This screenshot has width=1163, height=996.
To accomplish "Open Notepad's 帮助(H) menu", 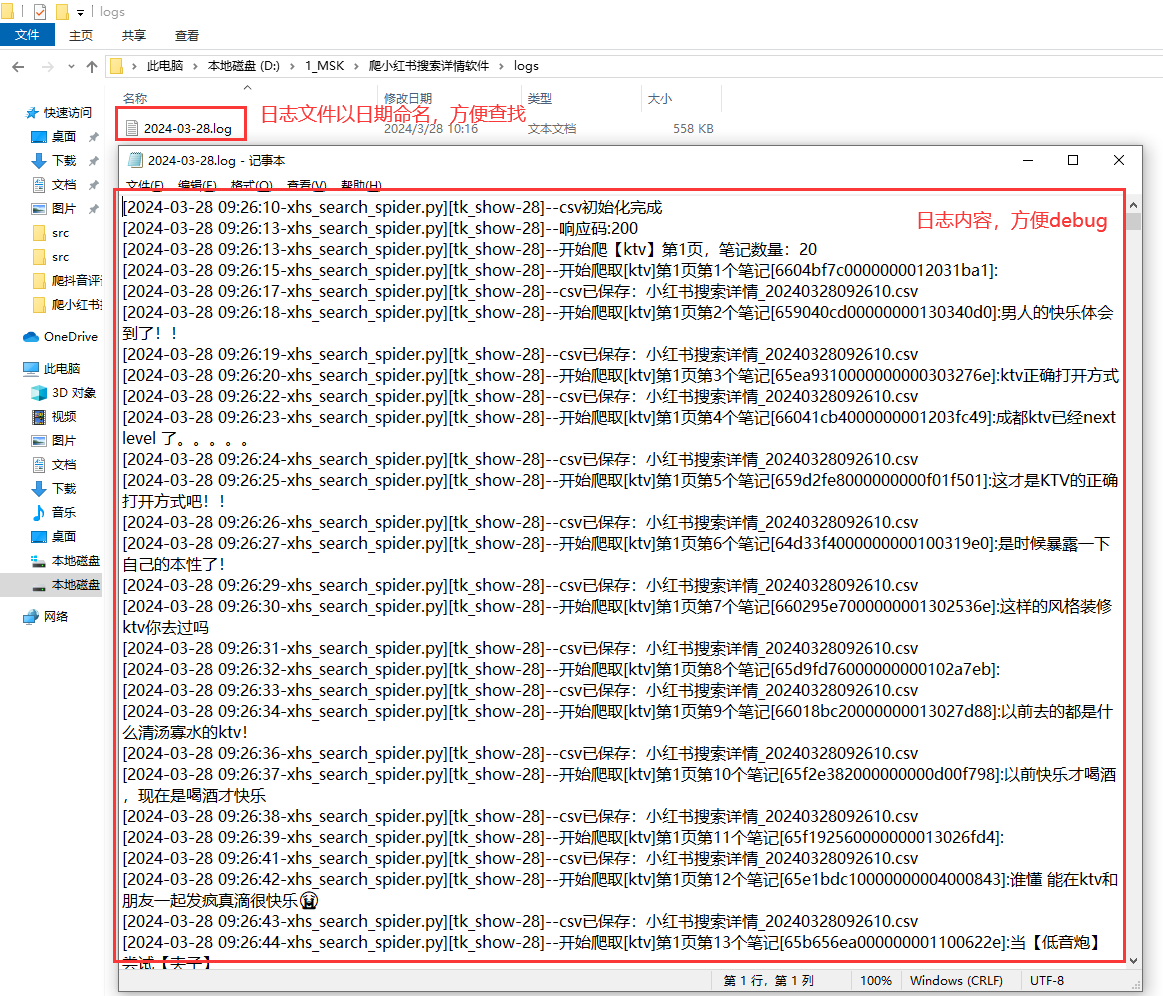I will pyautogui.click(x=361, y=185).
